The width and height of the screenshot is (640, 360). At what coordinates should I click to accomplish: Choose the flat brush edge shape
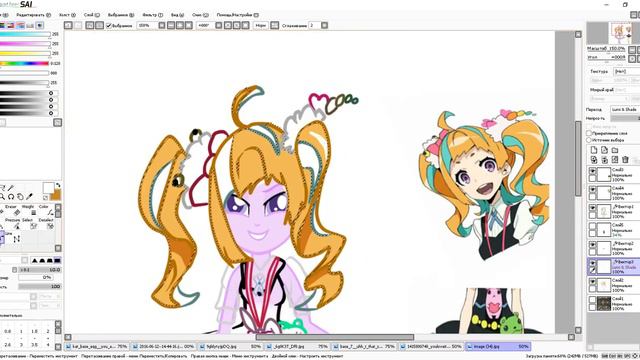[58, 260]
